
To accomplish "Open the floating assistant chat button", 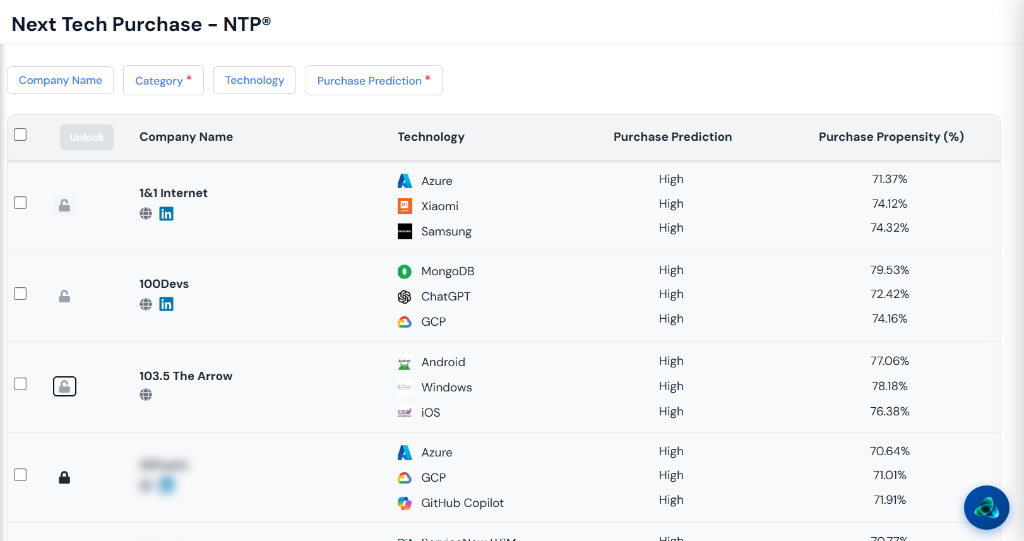I will (987, 508).
